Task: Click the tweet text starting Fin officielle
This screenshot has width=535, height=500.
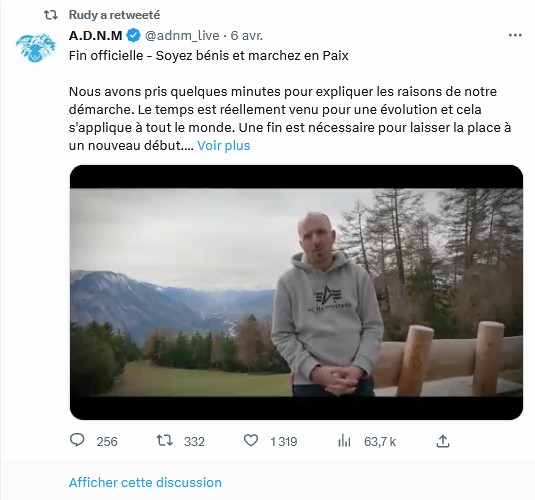Action: click(x=208, y=56)
